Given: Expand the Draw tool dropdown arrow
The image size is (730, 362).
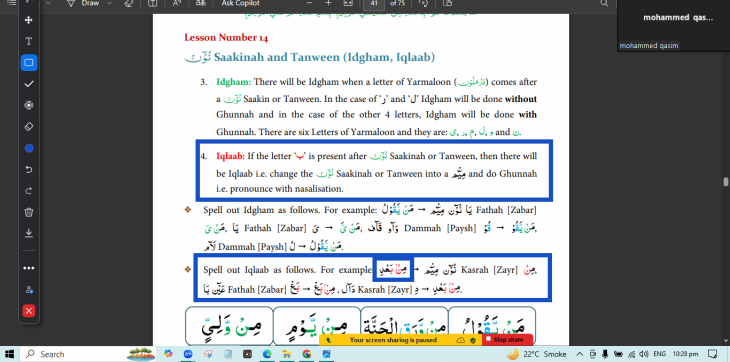Looking at the screenshot, I should [109, 3].
